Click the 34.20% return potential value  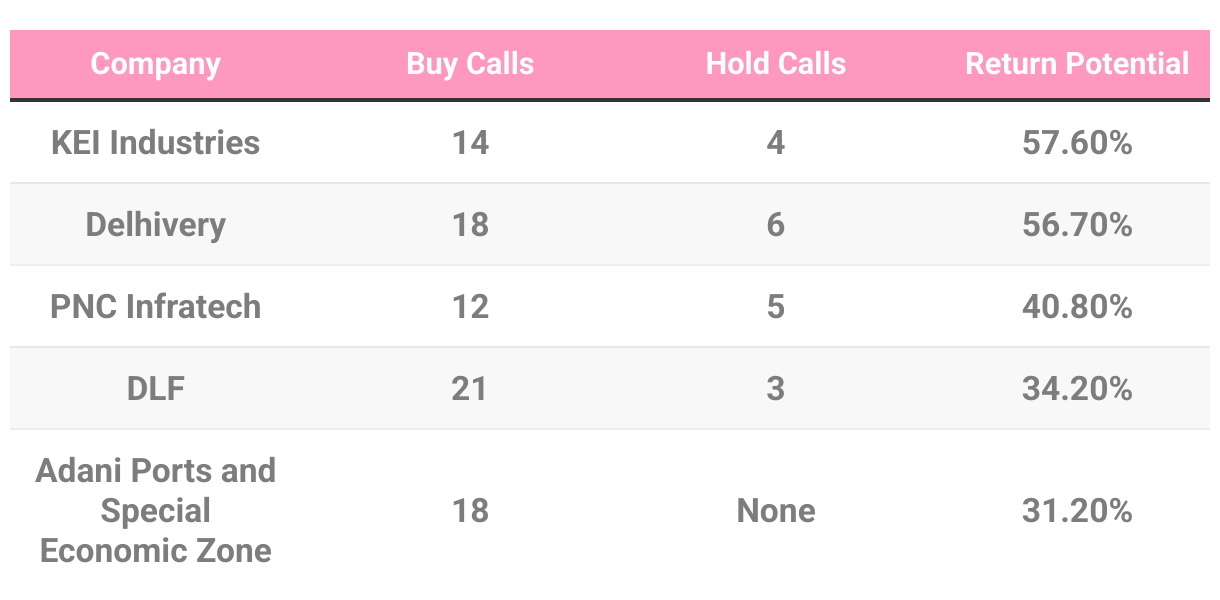[x=1077, y=388]
